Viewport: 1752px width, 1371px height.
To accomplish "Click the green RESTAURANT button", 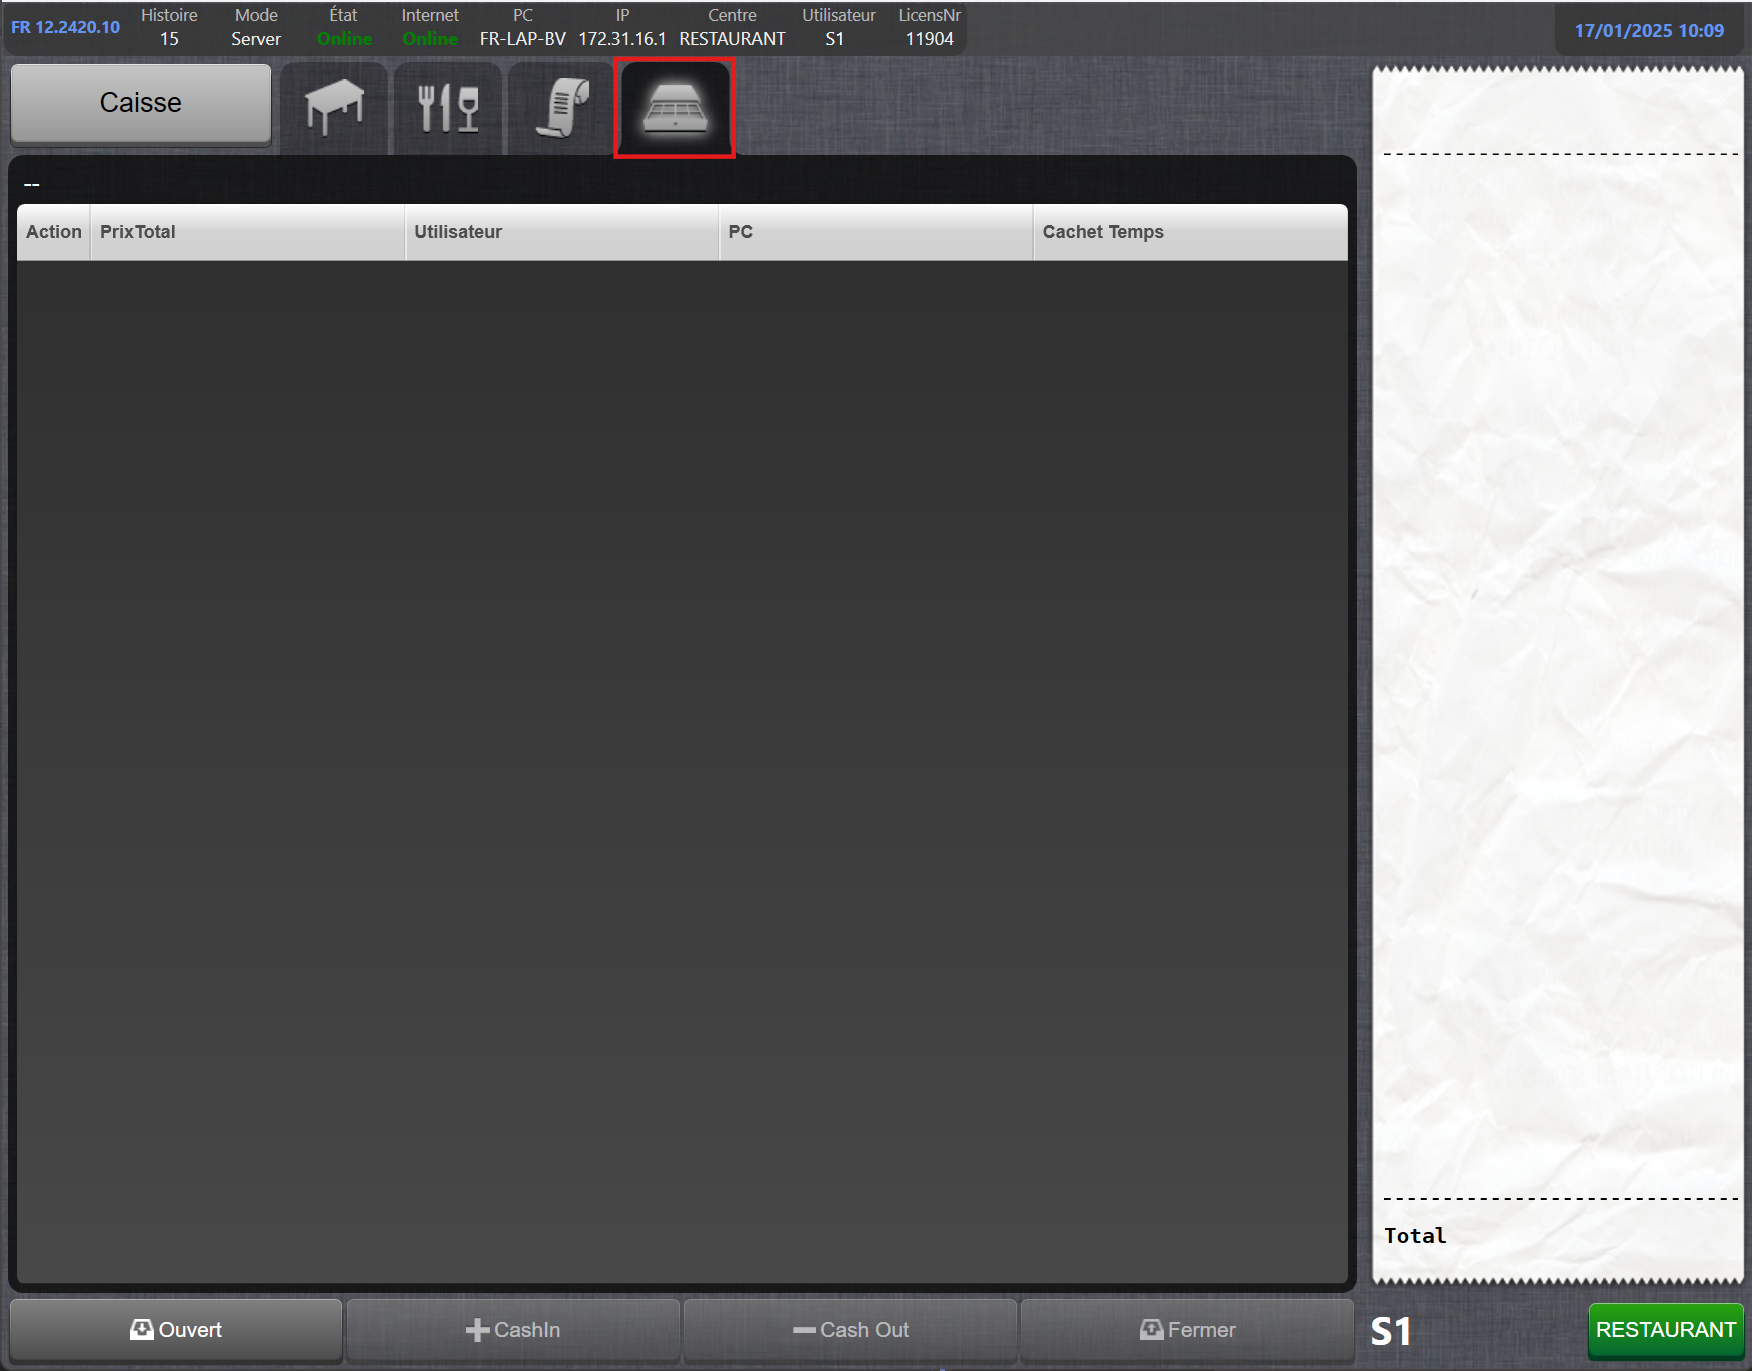I will (x=1665, y=1330).
